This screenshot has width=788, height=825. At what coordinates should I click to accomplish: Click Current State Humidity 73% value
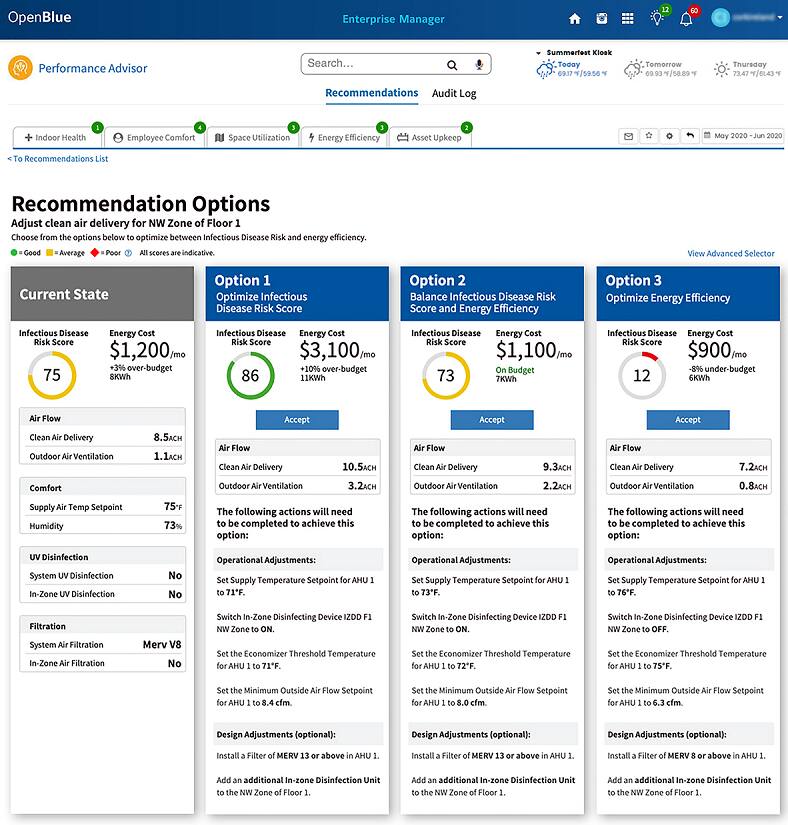173,526
